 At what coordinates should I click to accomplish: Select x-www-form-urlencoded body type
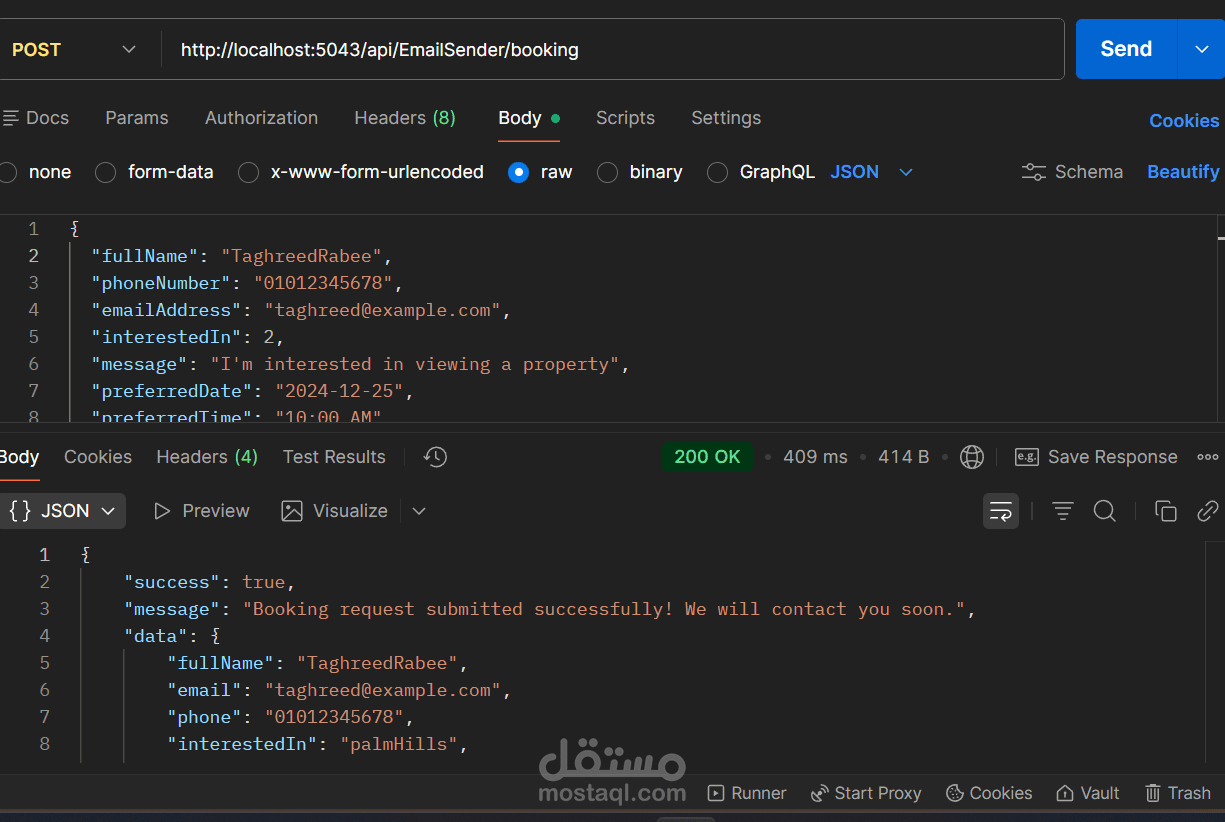[x=361, y=172]
